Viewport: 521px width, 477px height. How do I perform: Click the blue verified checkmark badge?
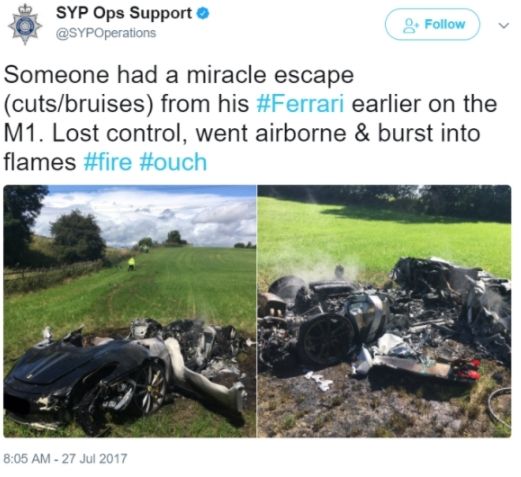tap(203, 14)
